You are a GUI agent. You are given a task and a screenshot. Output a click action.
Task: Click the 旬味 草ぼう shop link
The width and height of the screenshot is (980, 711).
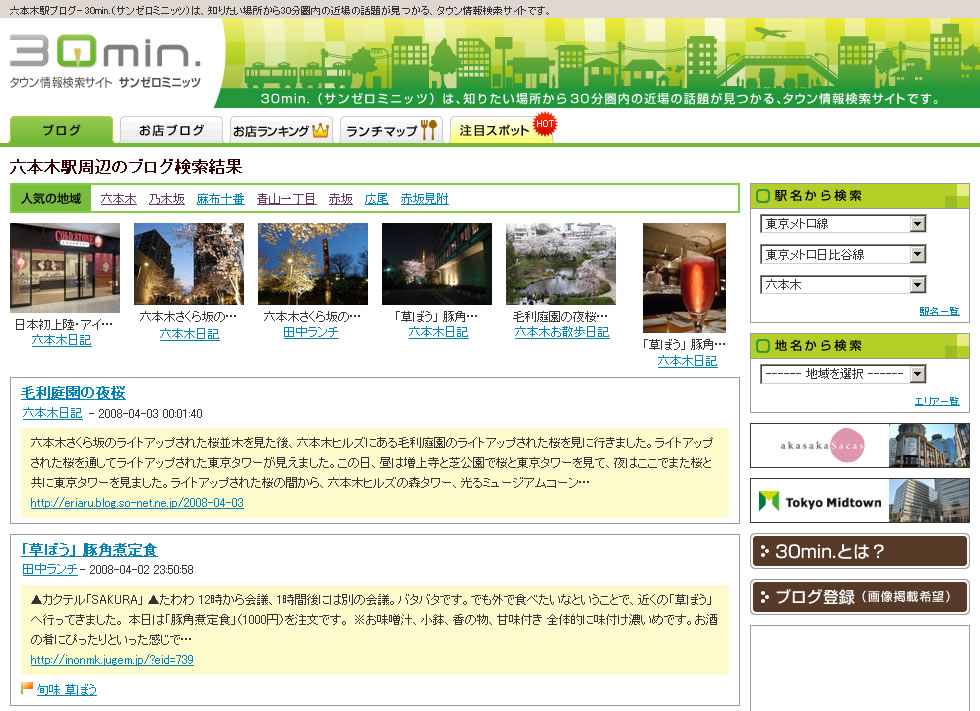point(66,689)
